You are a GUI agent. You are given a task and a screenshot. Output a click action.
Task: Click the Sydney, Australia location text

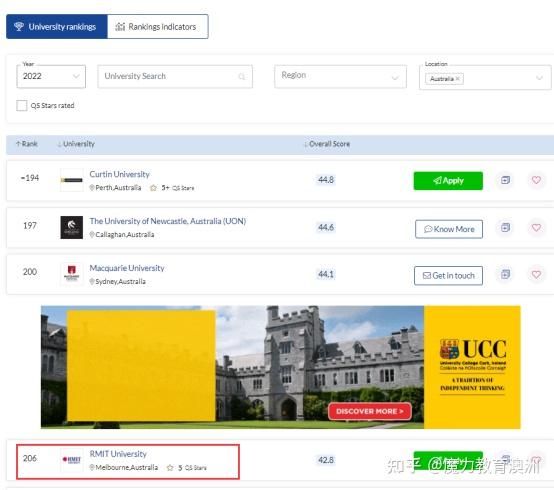[x=120, y=282]
